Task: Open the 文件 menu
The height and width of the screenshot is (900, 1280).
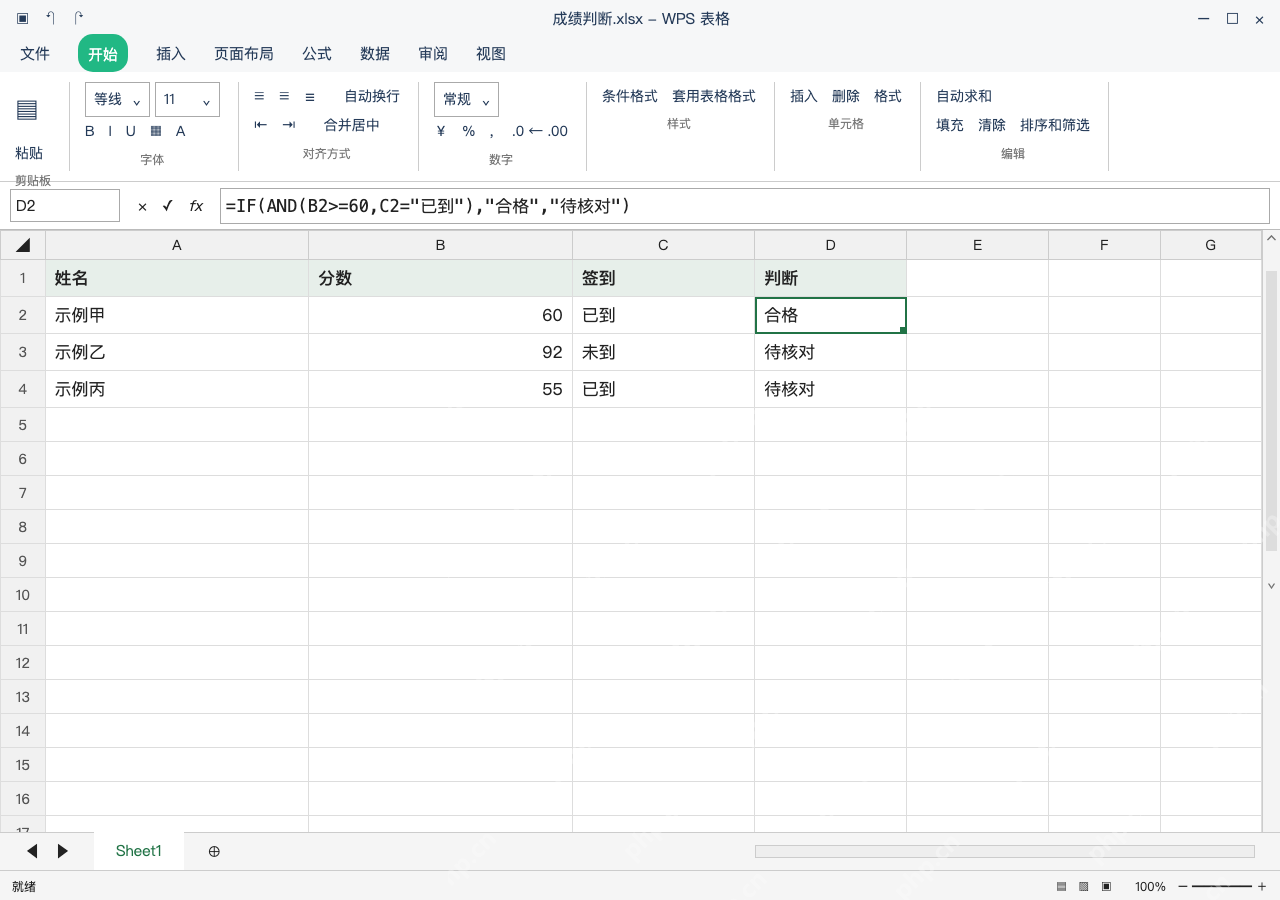Action: 35,54
